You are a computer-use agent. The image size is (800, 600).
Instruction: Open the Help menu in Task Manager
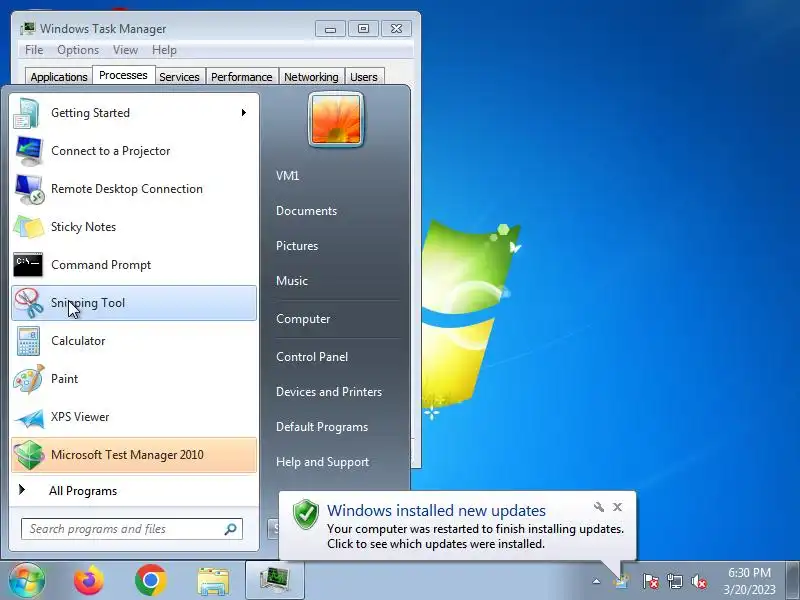[x=164, y=50]
